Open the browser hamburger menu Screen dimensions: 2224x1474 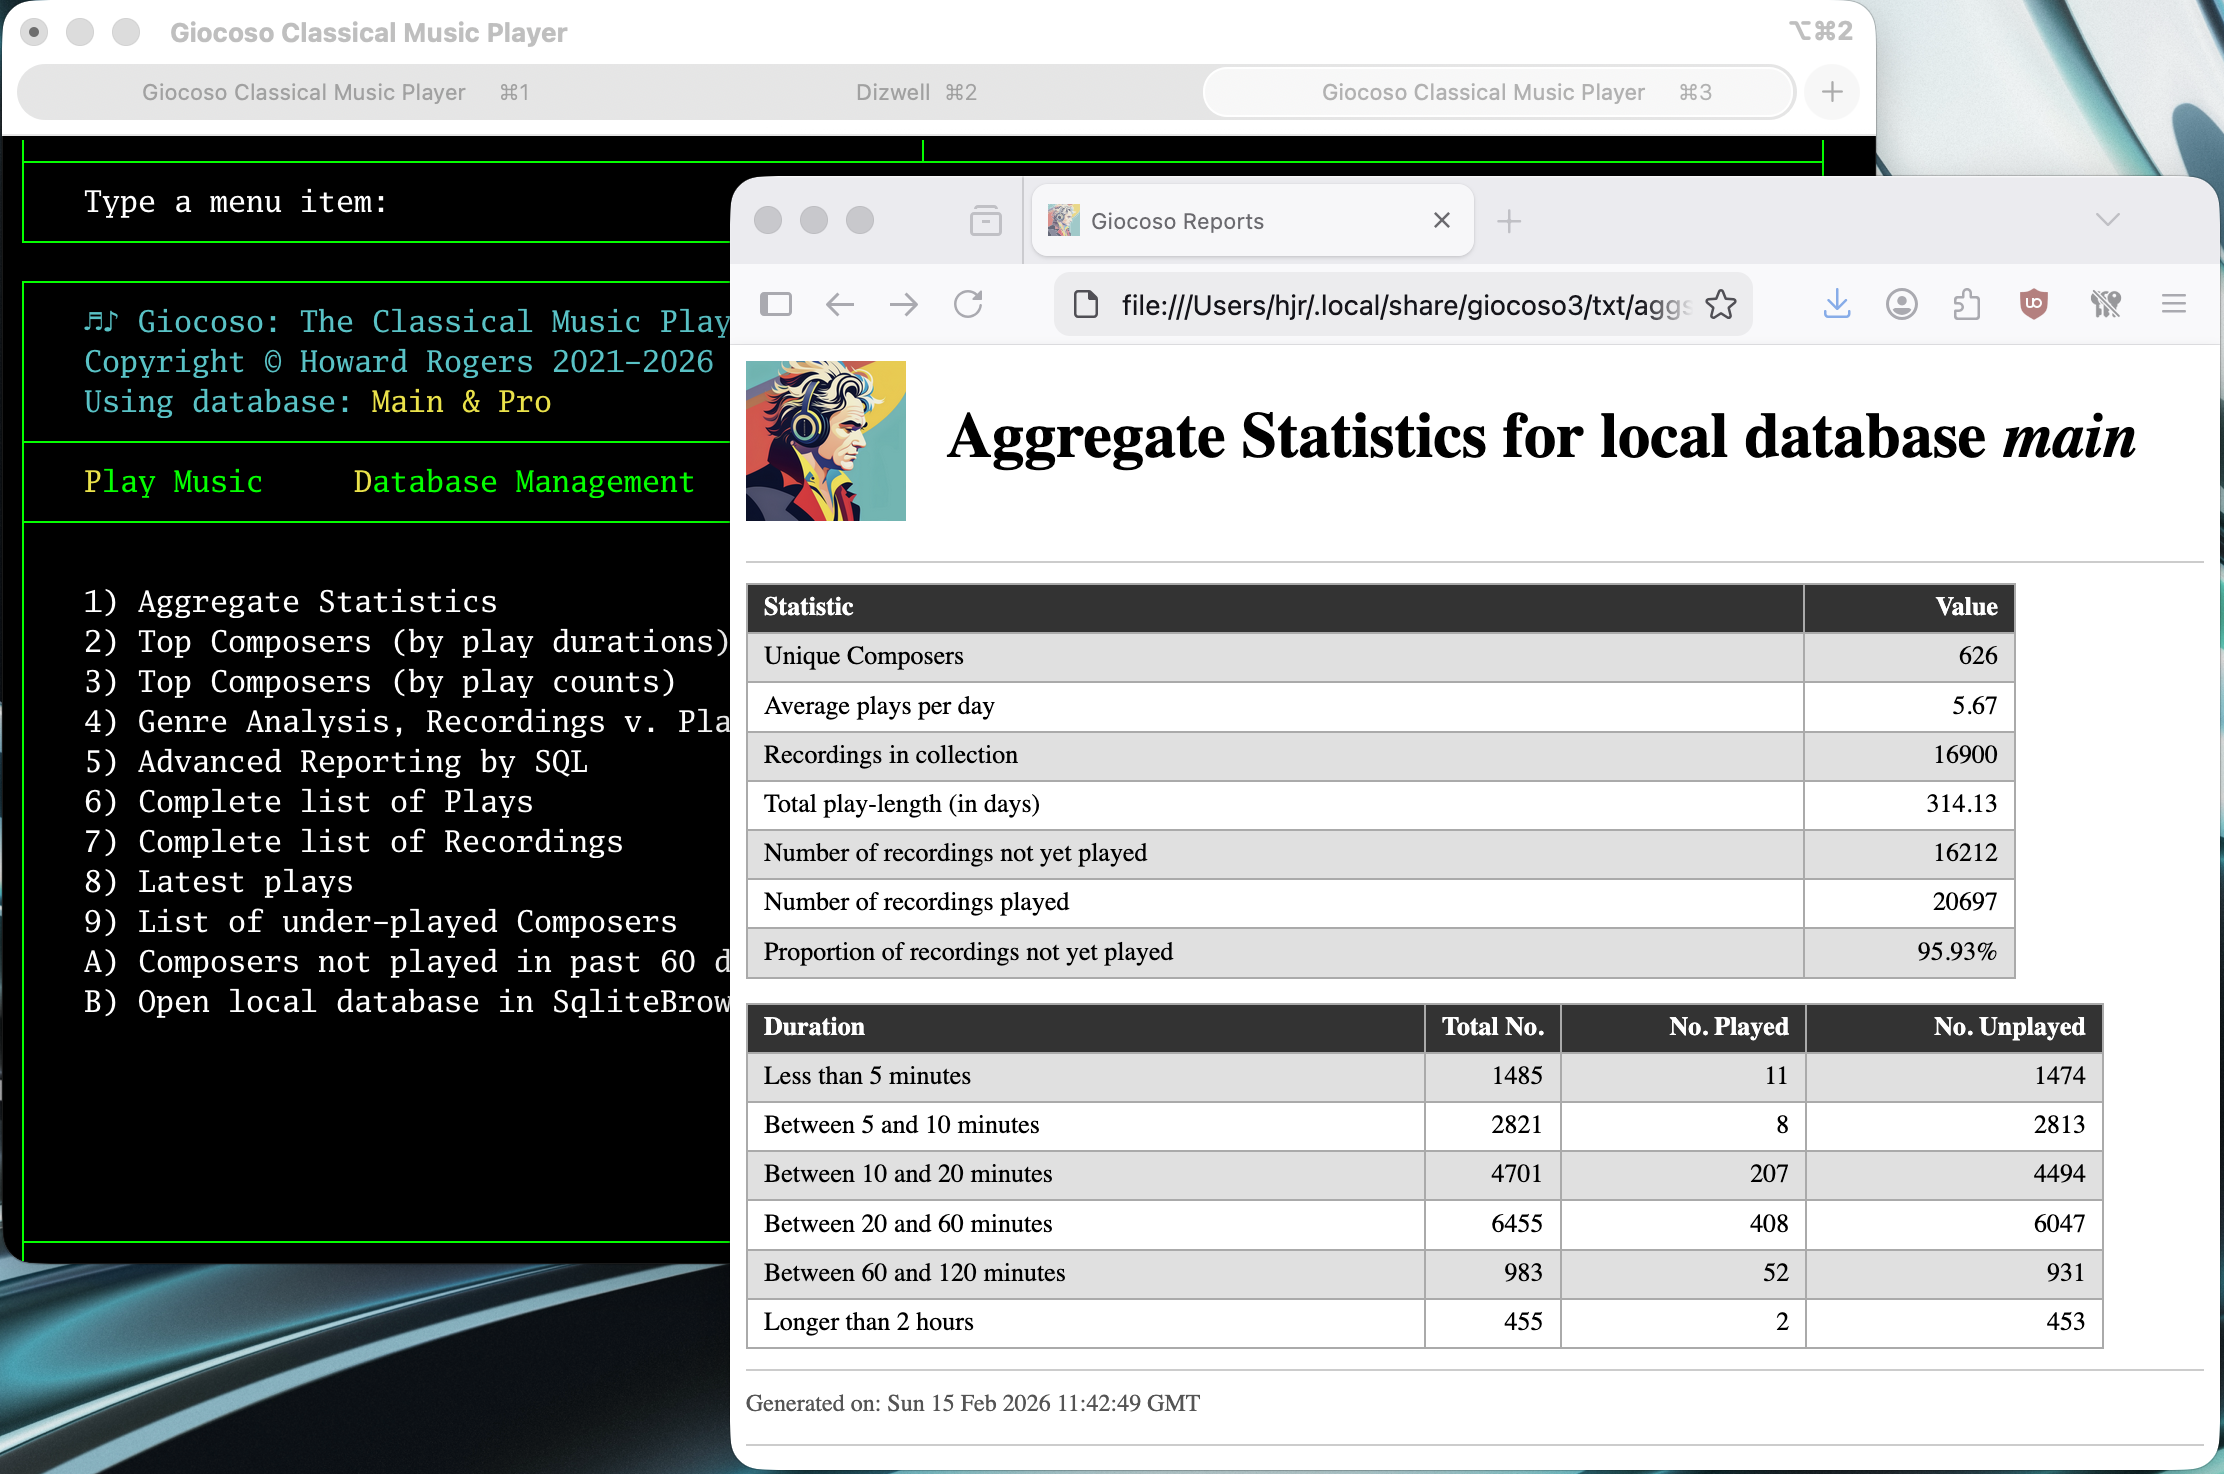coord(2173,304)
